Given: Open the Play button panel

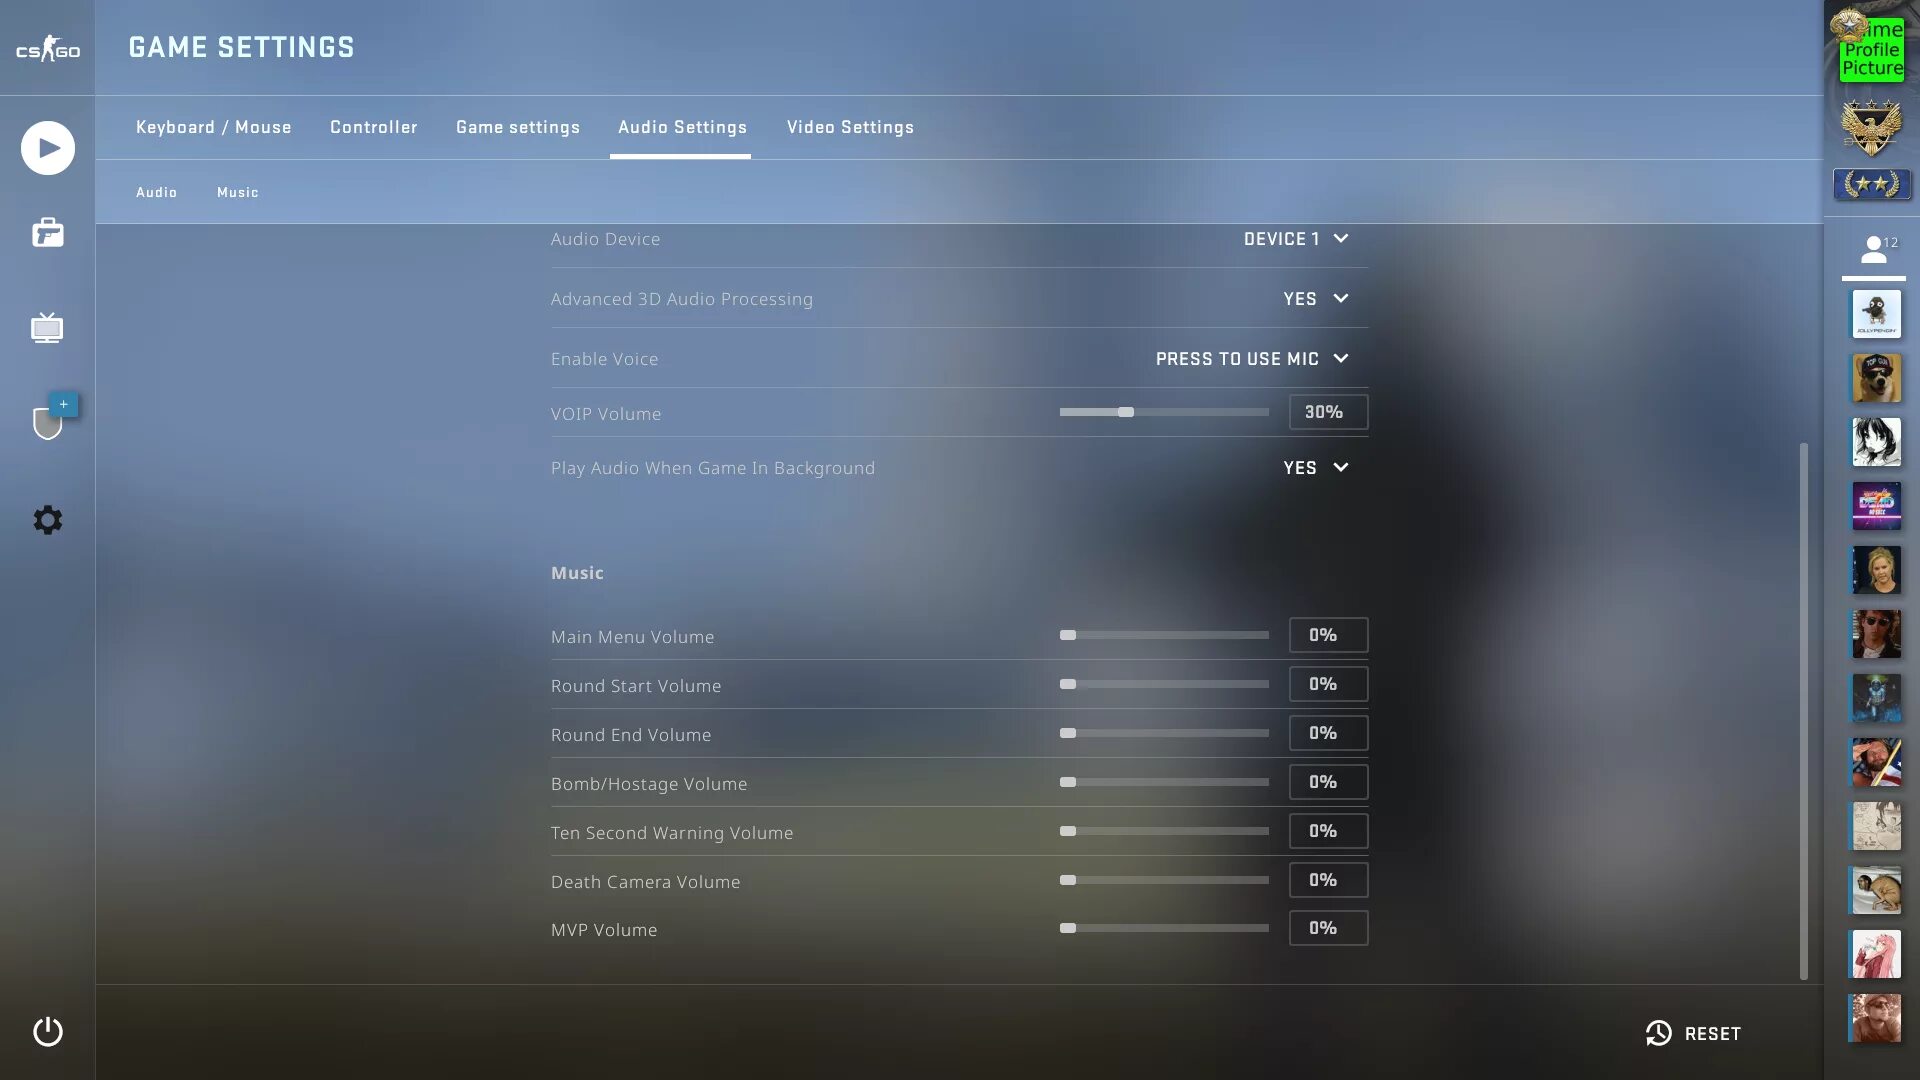Looking at the screenshot, I should [47, 146].
